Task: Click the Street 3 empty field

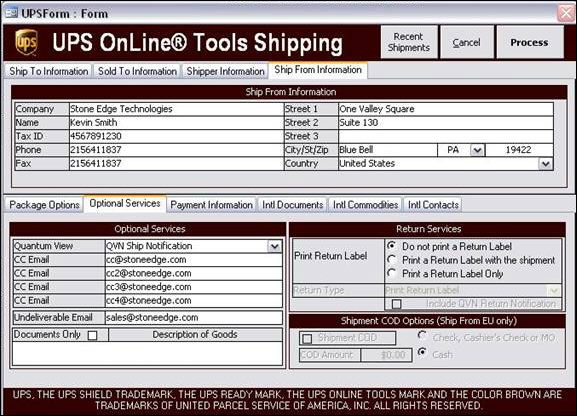Action: pyautogui.click(x=445, y=136)
